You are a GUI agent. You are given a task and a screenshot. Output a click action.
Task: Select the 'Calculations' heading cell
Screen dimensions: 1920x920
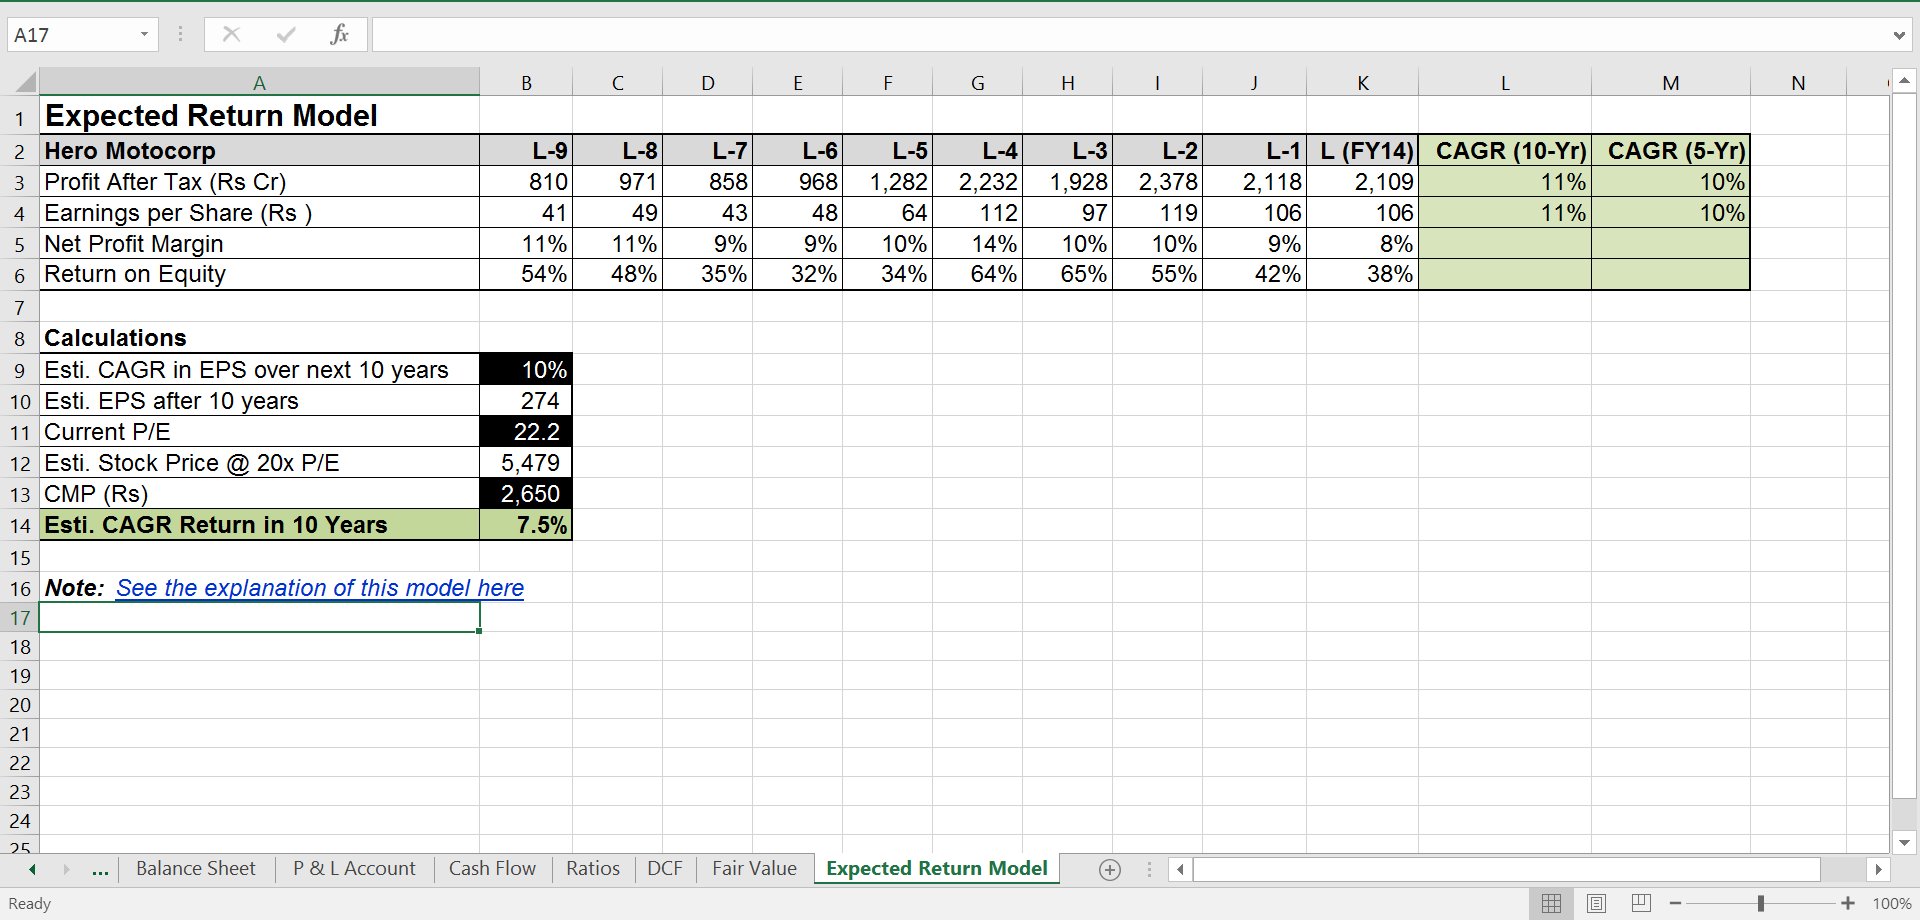point(259,338)
